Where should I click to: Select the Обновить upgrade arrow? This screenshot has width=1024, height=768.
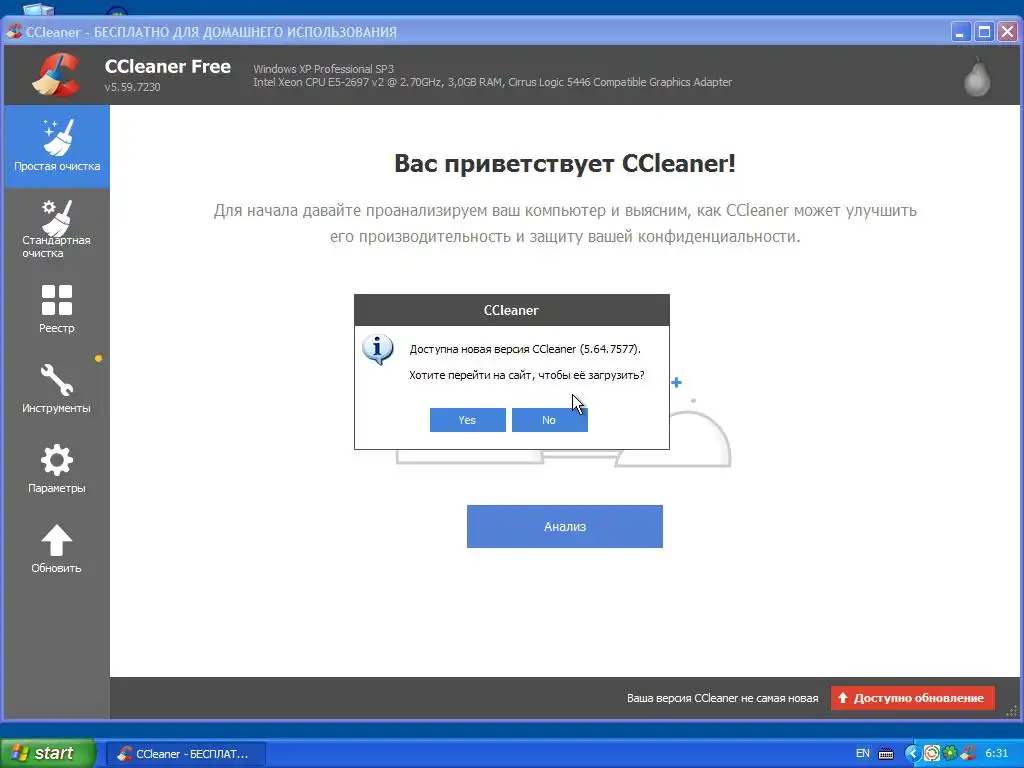point(57,549)
